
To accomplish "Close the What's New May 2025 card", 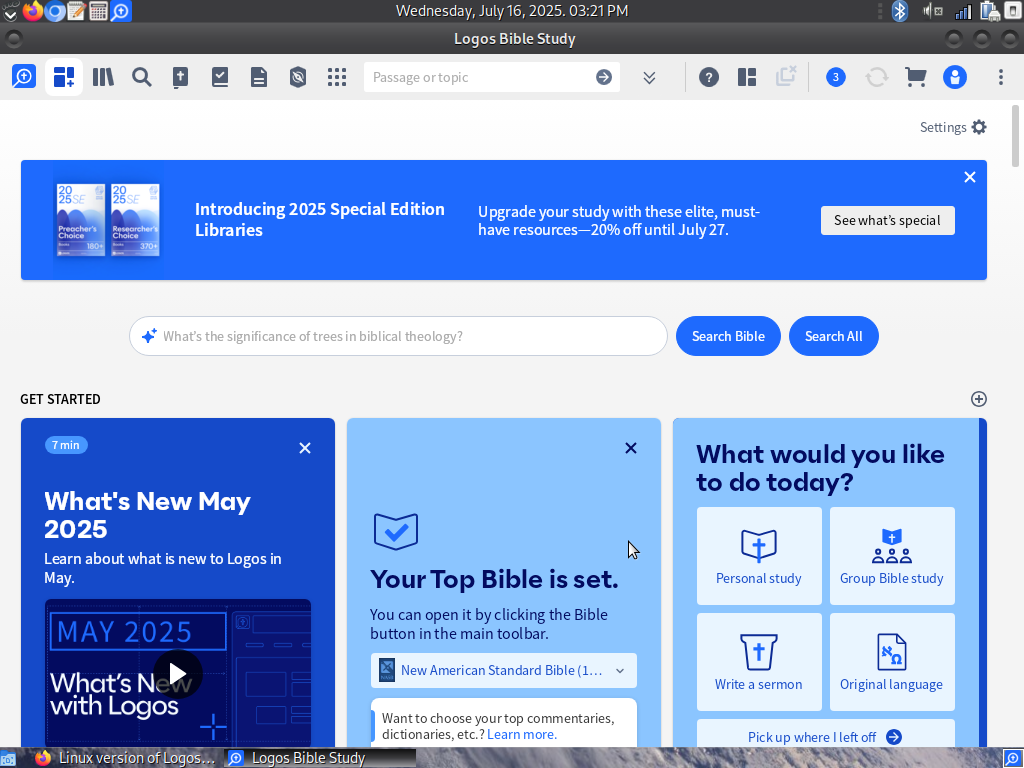I will point(305,448).
